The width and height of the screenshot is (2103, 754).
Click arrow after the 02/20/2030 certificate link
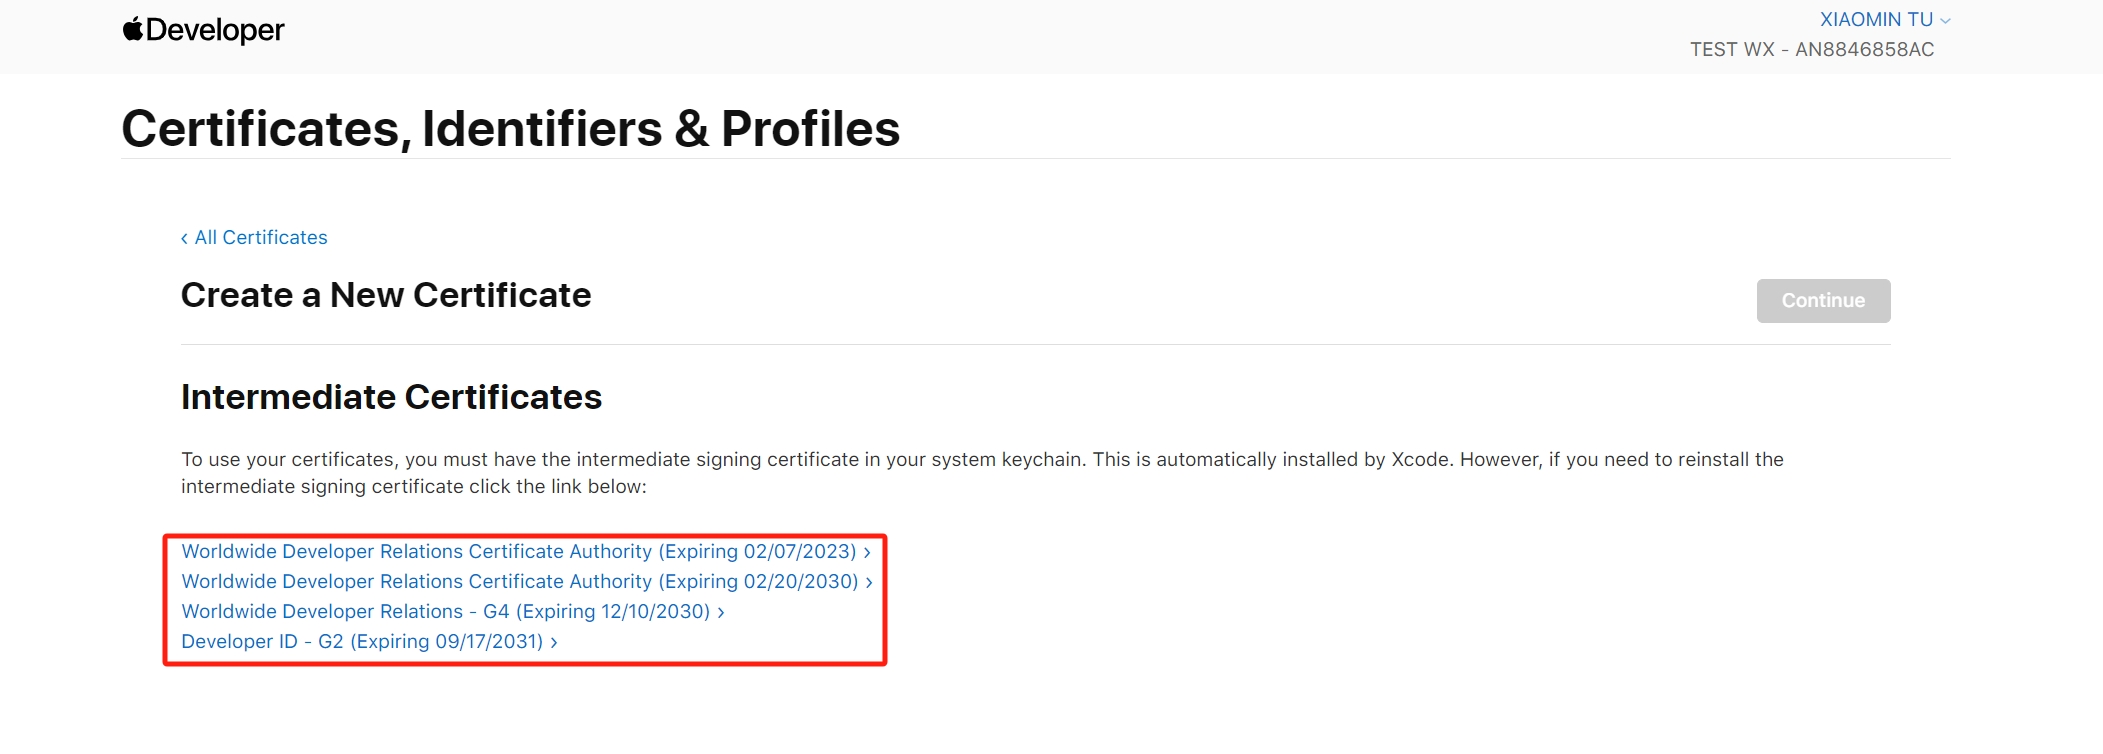point(869,582)
